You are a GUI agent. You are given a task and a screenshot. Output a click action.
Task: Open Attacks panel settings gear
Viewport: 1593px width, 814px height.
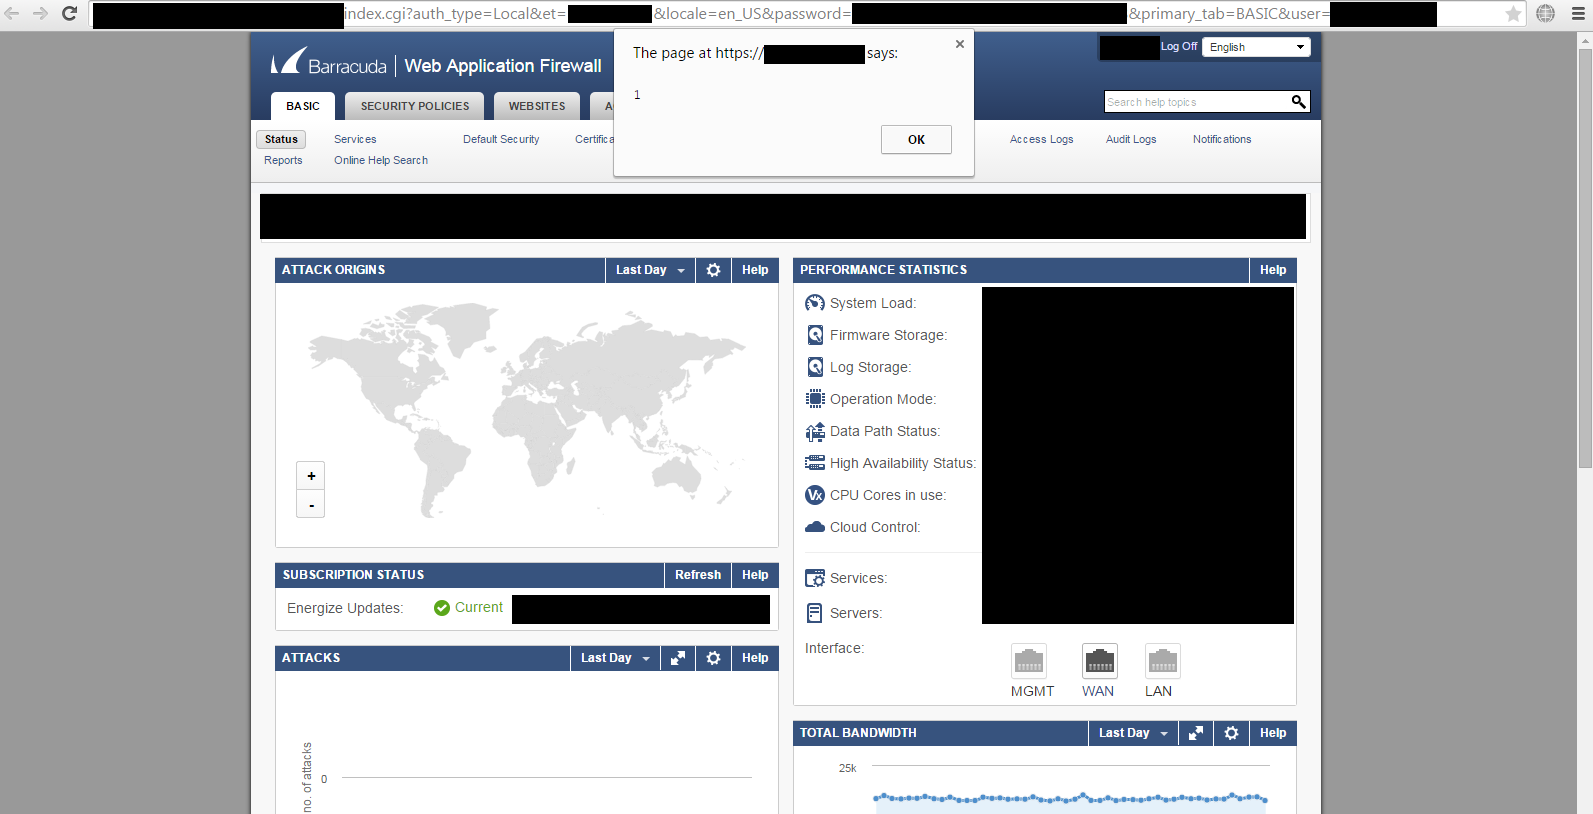[x=713, y=658]
